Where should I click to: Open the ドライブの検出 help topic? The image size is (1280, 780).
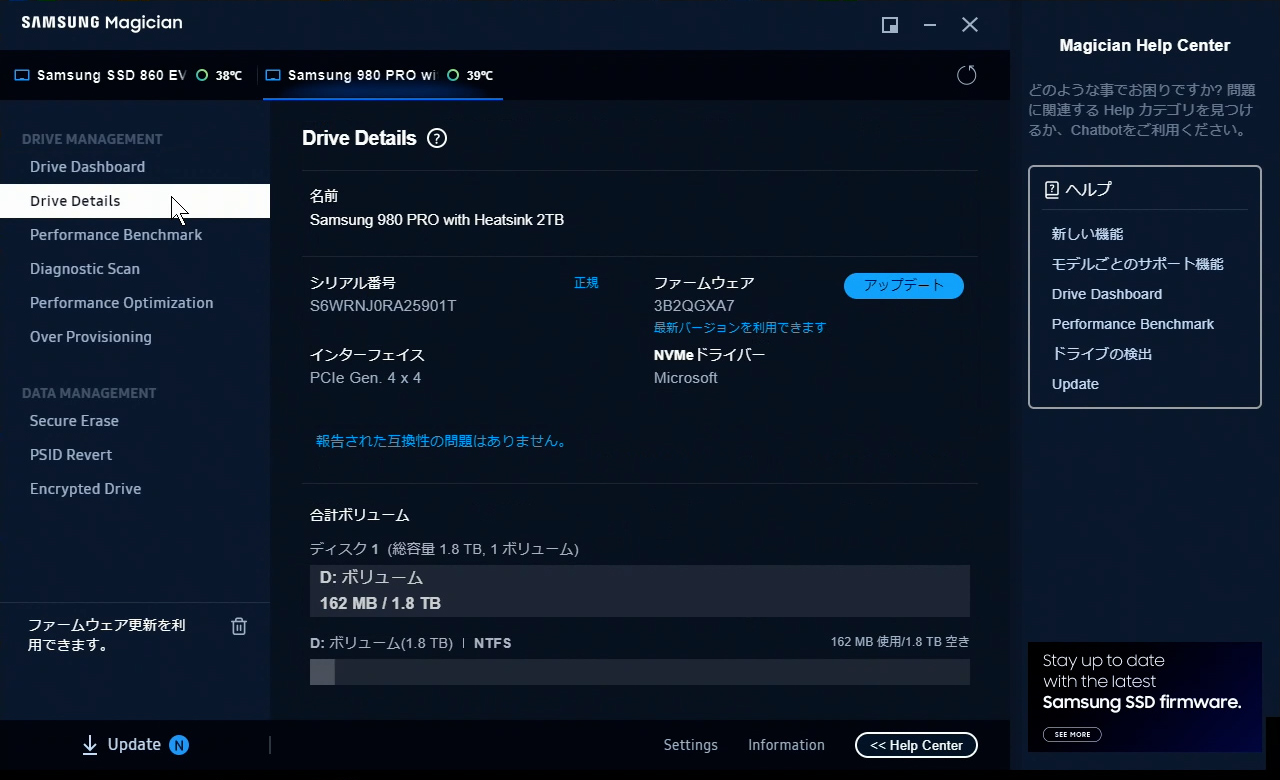1102,354
